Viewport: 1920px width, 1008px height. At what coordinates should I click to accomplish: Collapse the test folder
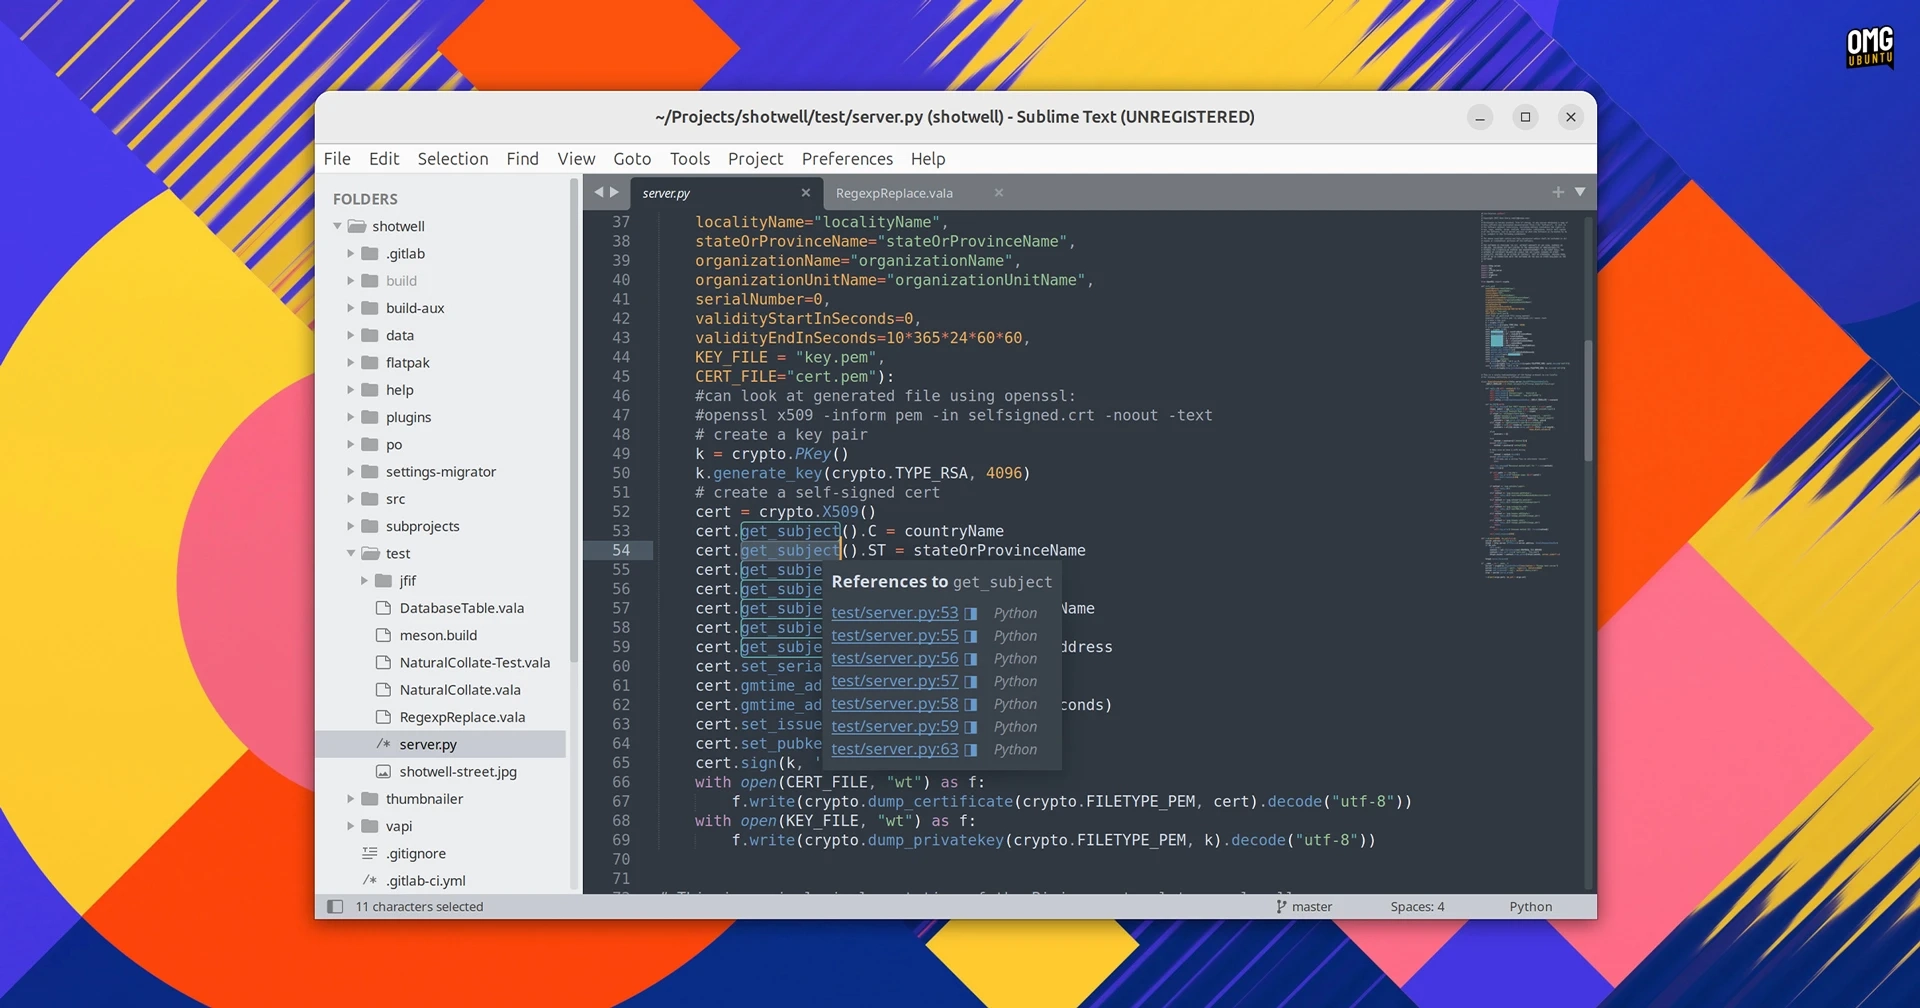coord(351,554)
